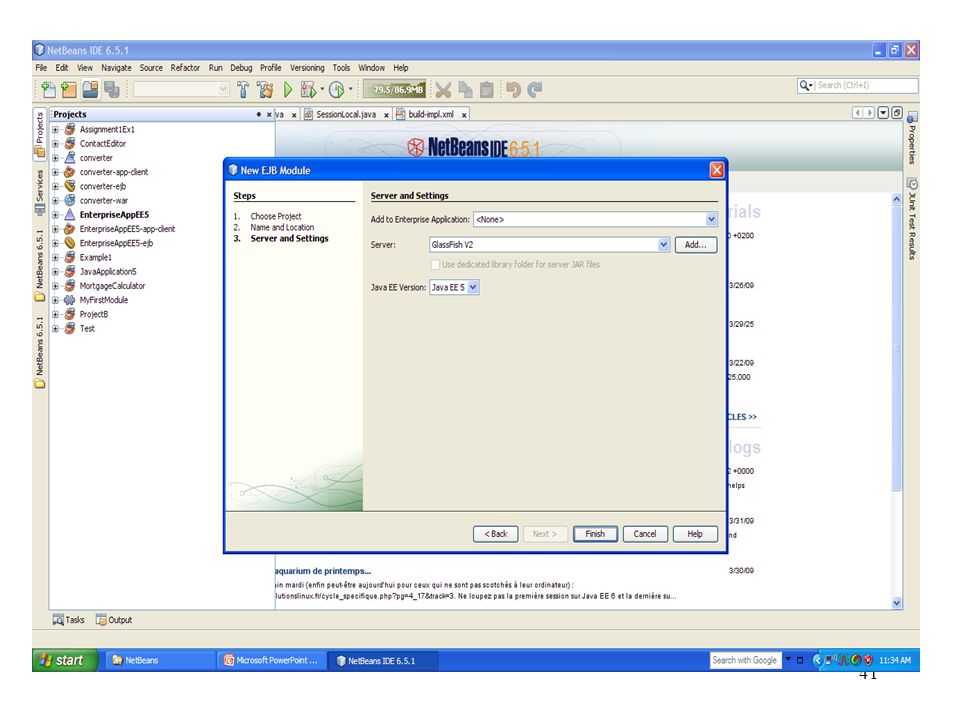Open the Properties side panel tab
Screen dimensions: 960x720
point(912,139)
